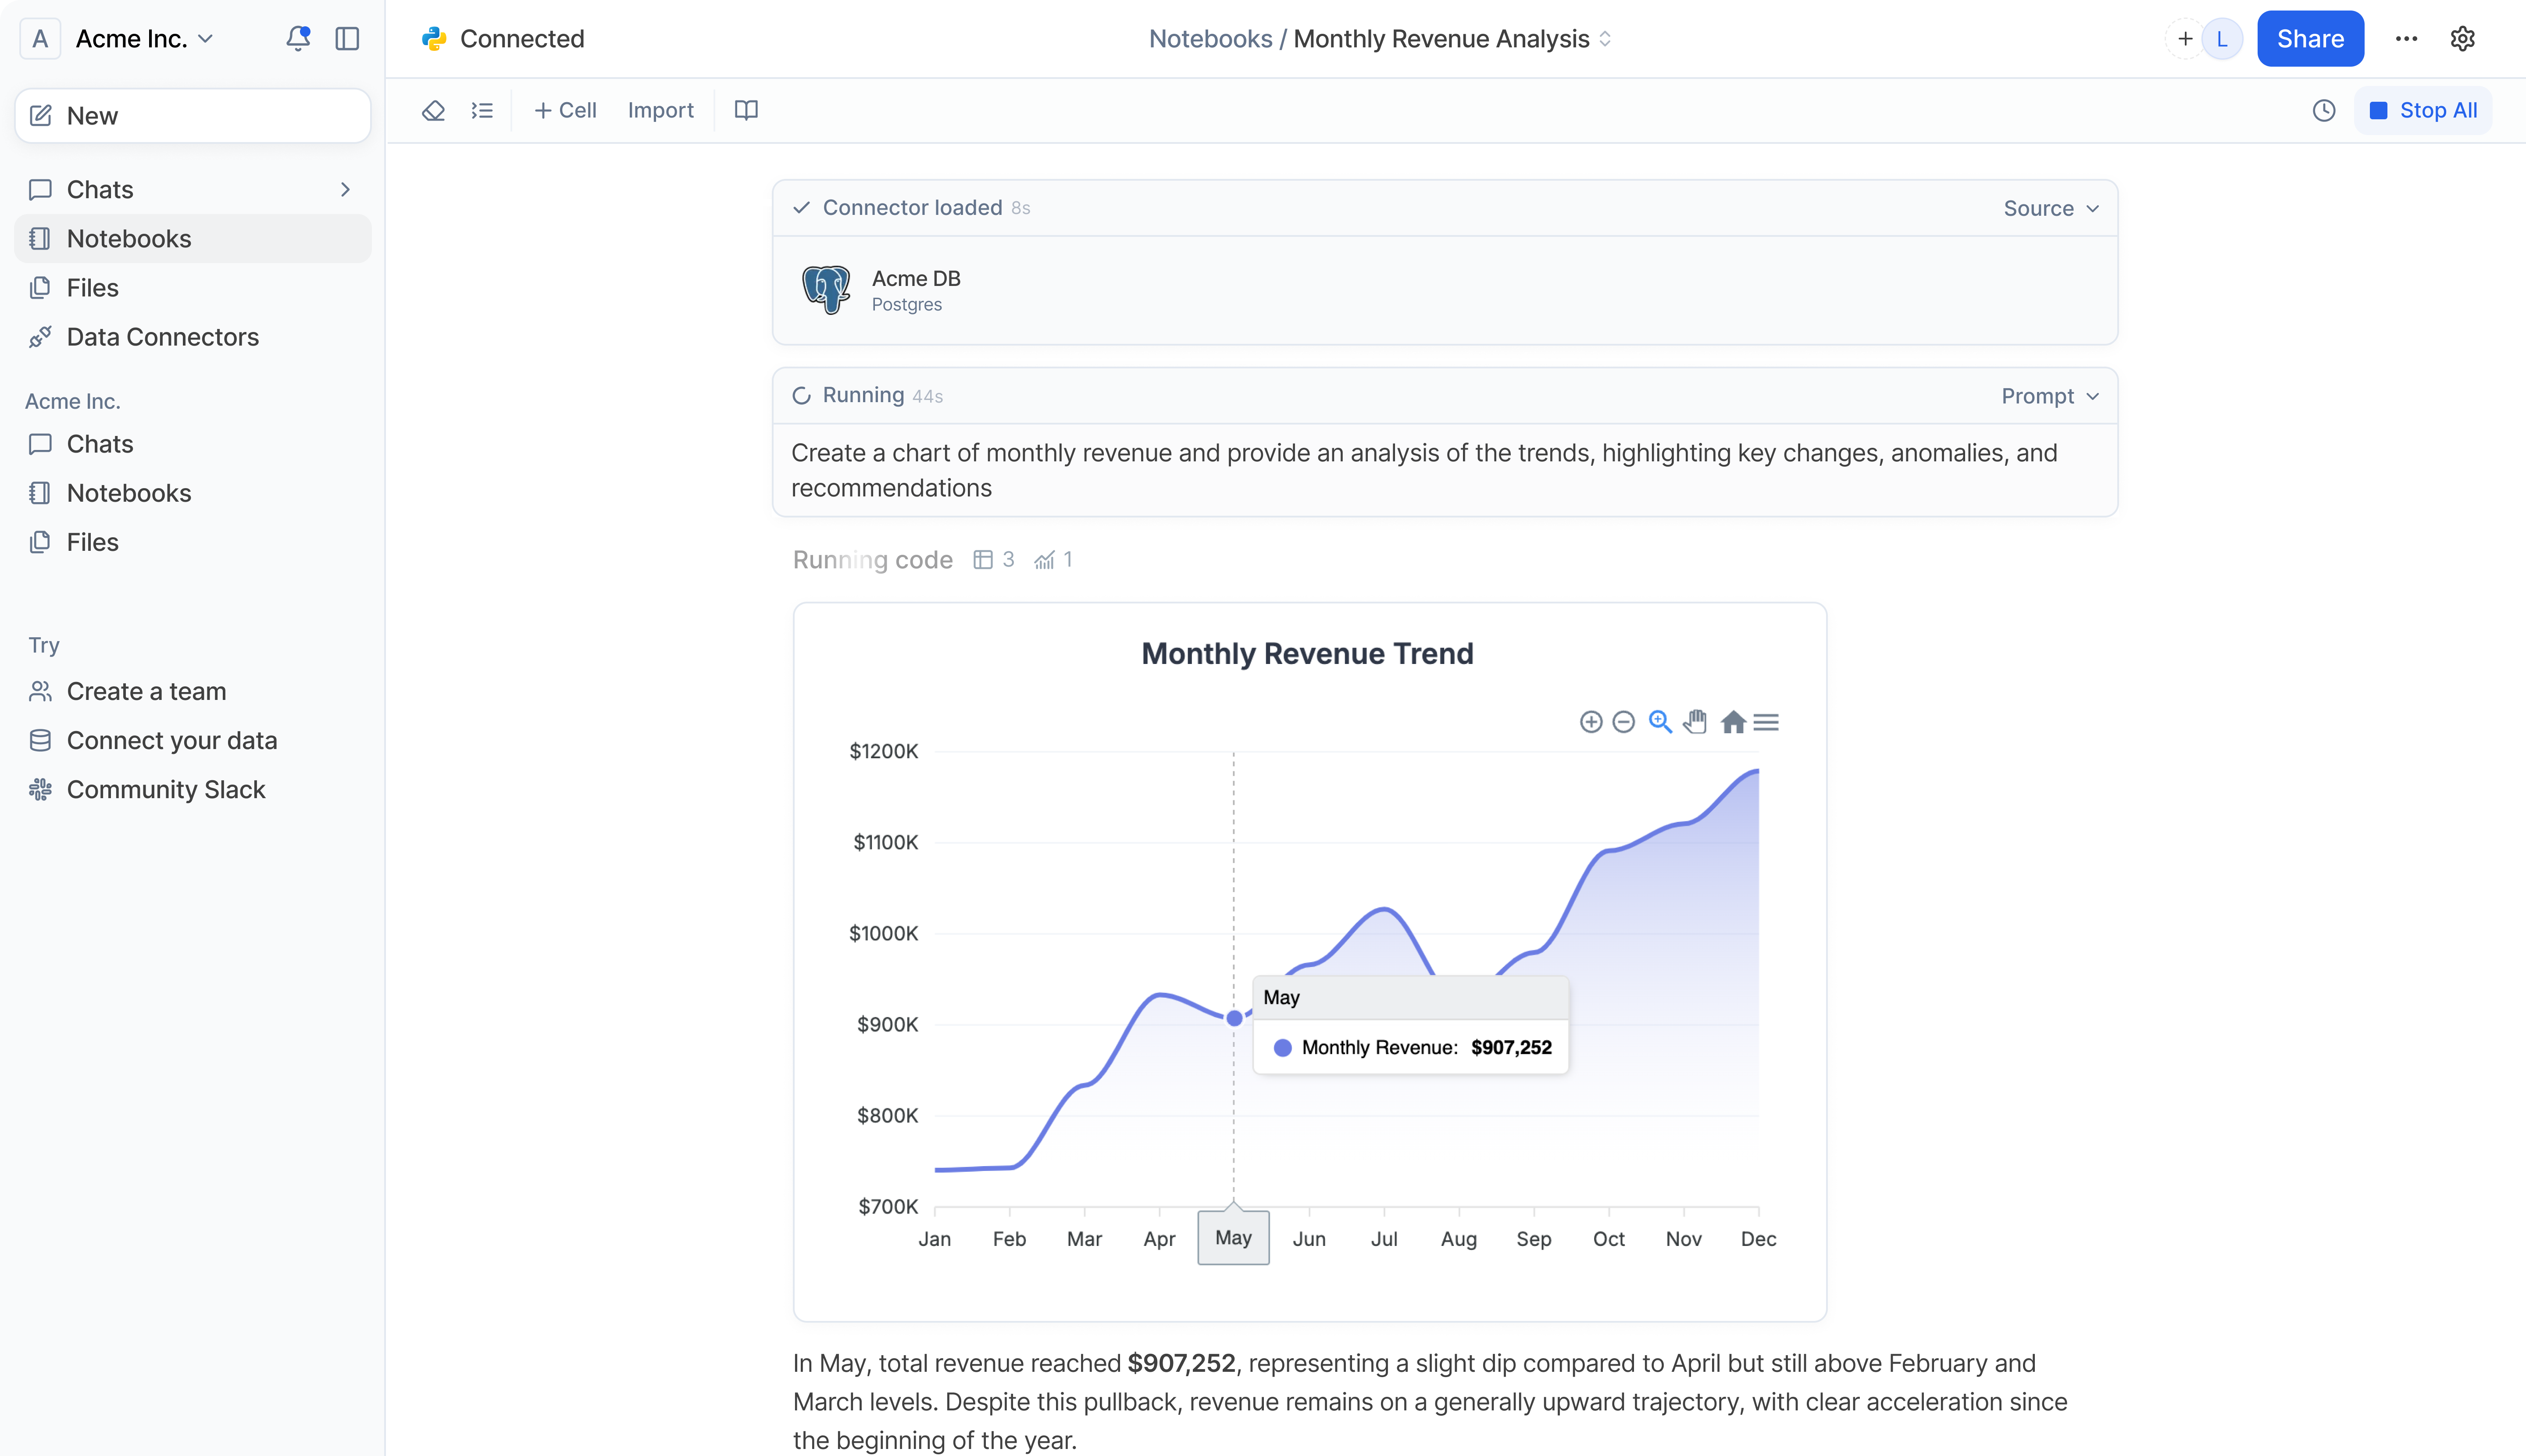Reset chart zoom with home icon

pos(1733,722)
